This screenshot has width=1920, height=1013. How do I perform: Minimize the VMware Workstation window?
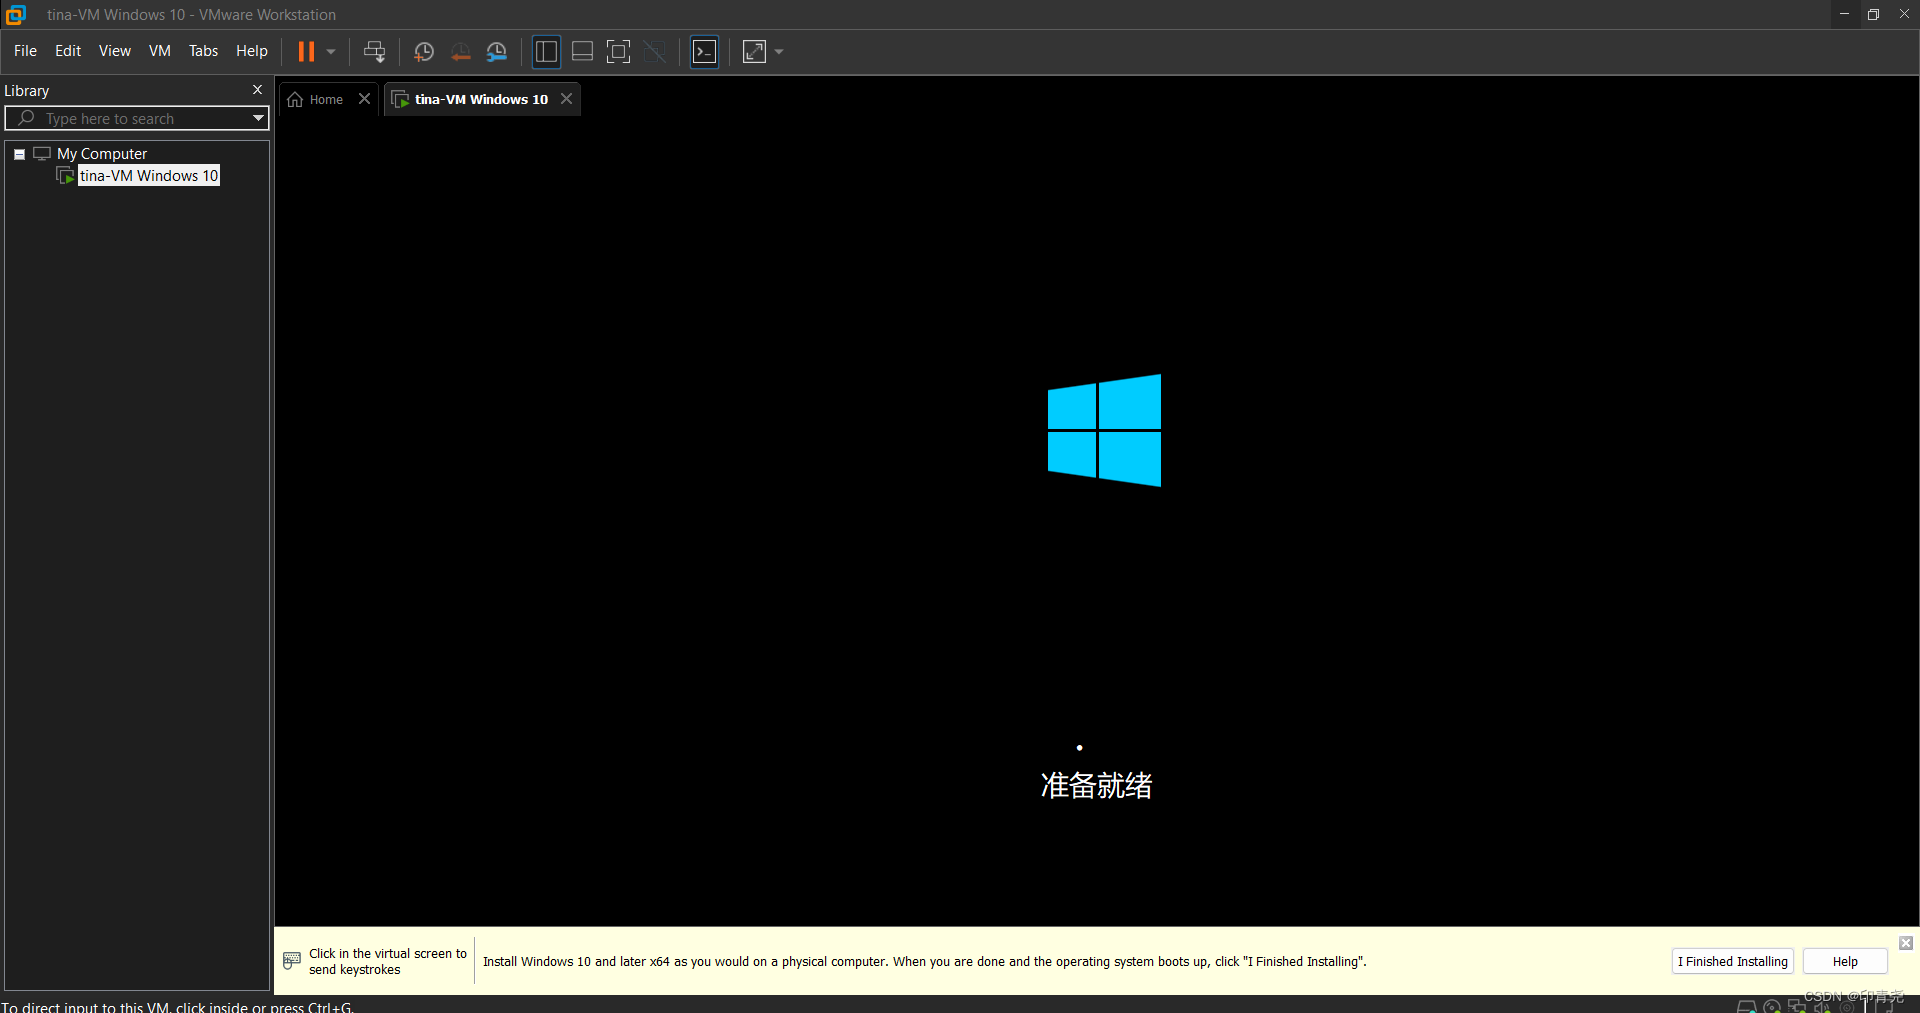[1844, 14]
